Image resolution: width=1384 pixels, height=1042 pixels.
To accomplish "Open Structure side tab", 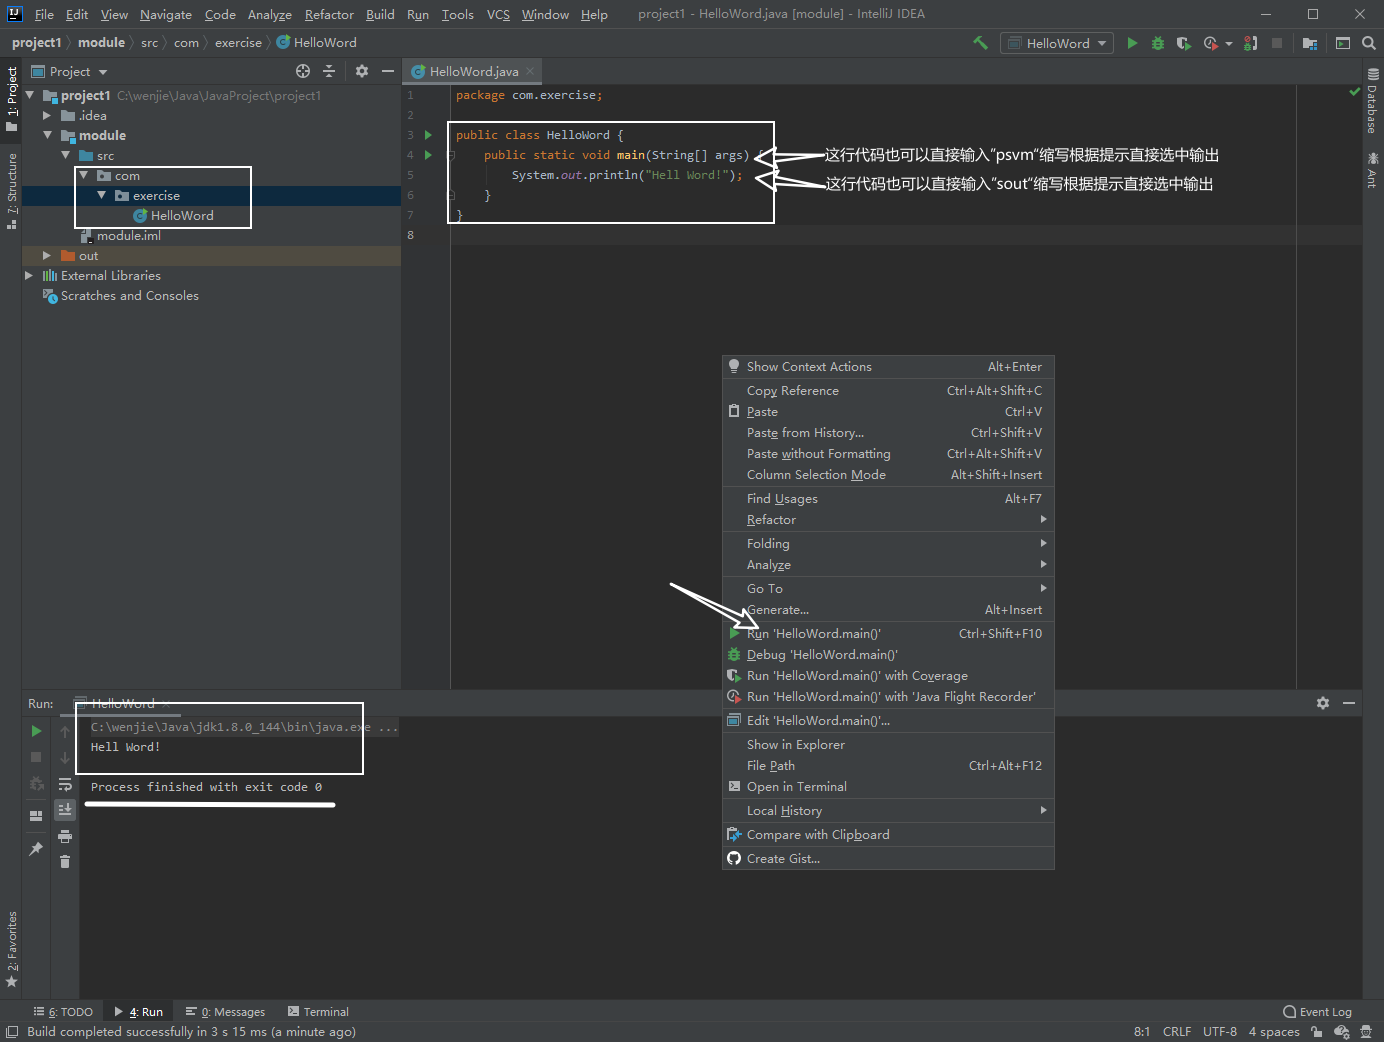I will point(12,190).
